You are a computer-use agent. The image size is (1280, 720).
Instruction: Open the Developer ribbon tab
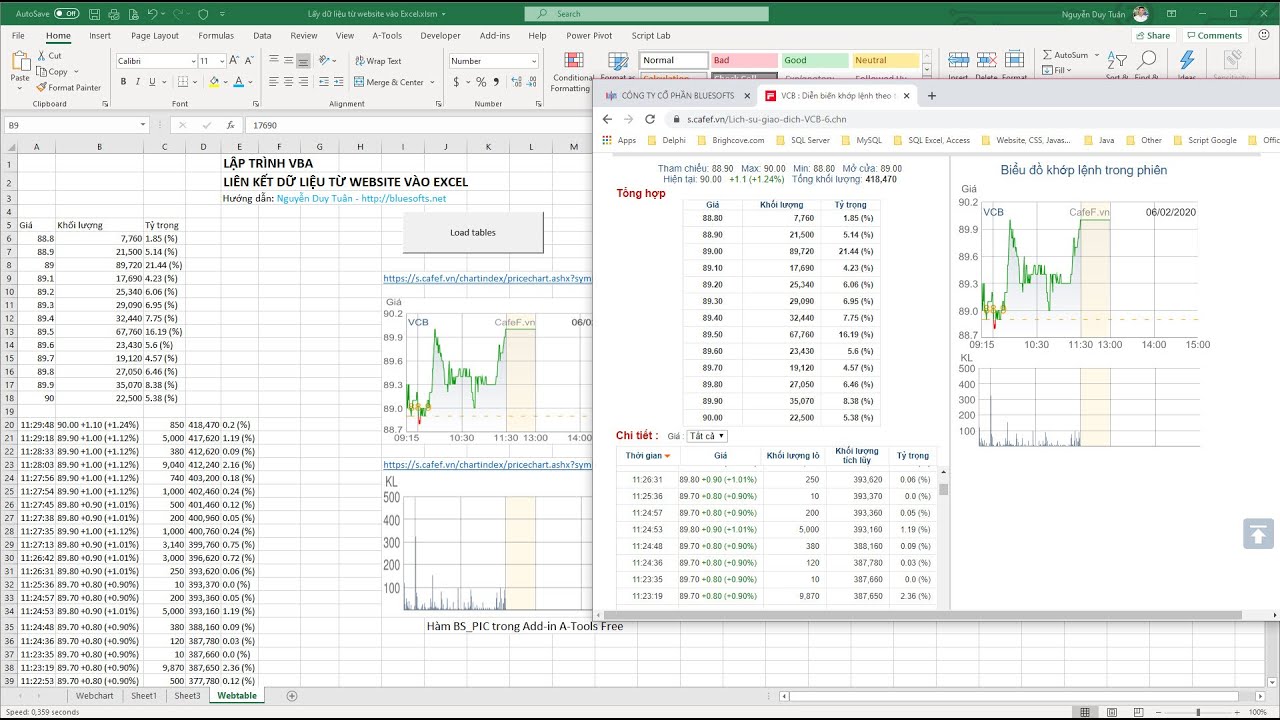[440, 36]
